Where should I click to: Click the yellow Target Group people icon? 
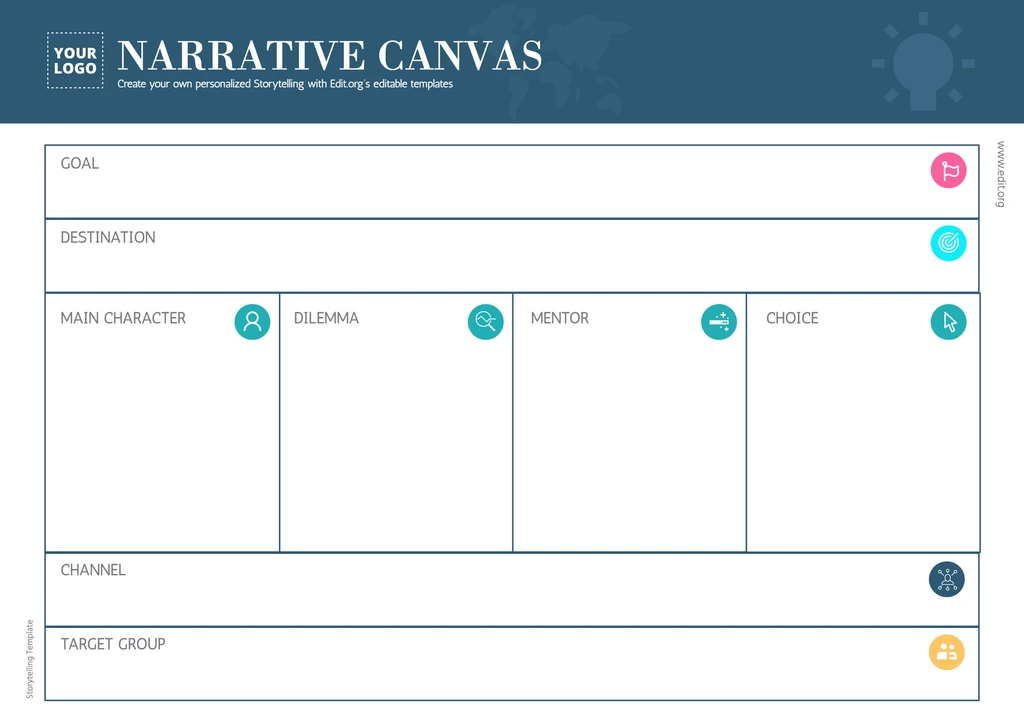pyautogui.click(x=946, y=652)
